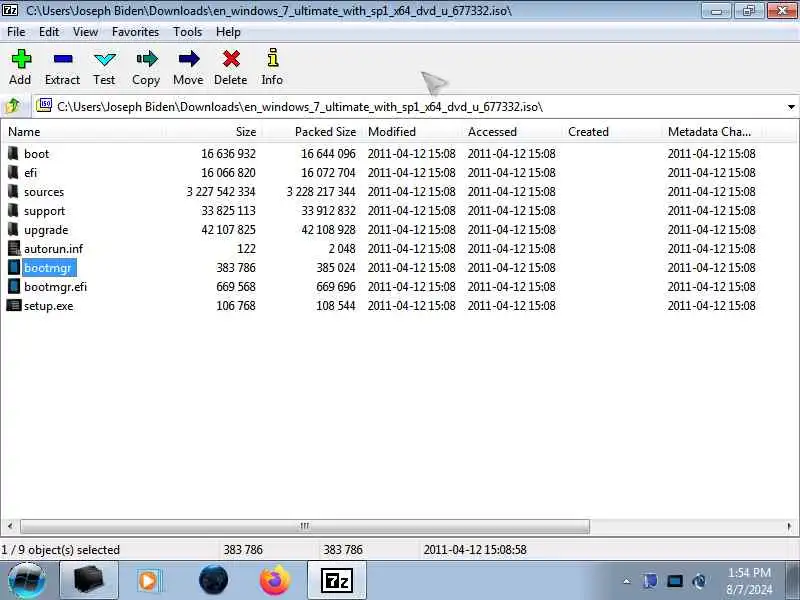The width and height of the screenshot is (800, 600).
Task: Sort by Packed Size column header
Action: click(x=313, y=132)
